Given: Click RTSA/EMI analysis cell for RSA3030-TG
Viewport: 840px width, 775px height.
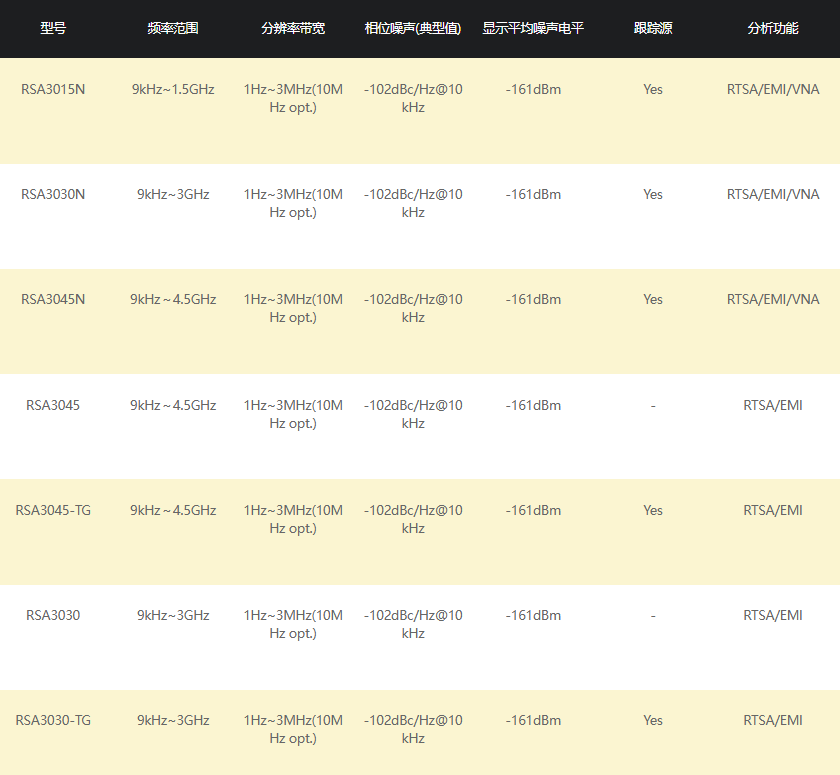Looking at the screenshot, I should click(773, 720).
